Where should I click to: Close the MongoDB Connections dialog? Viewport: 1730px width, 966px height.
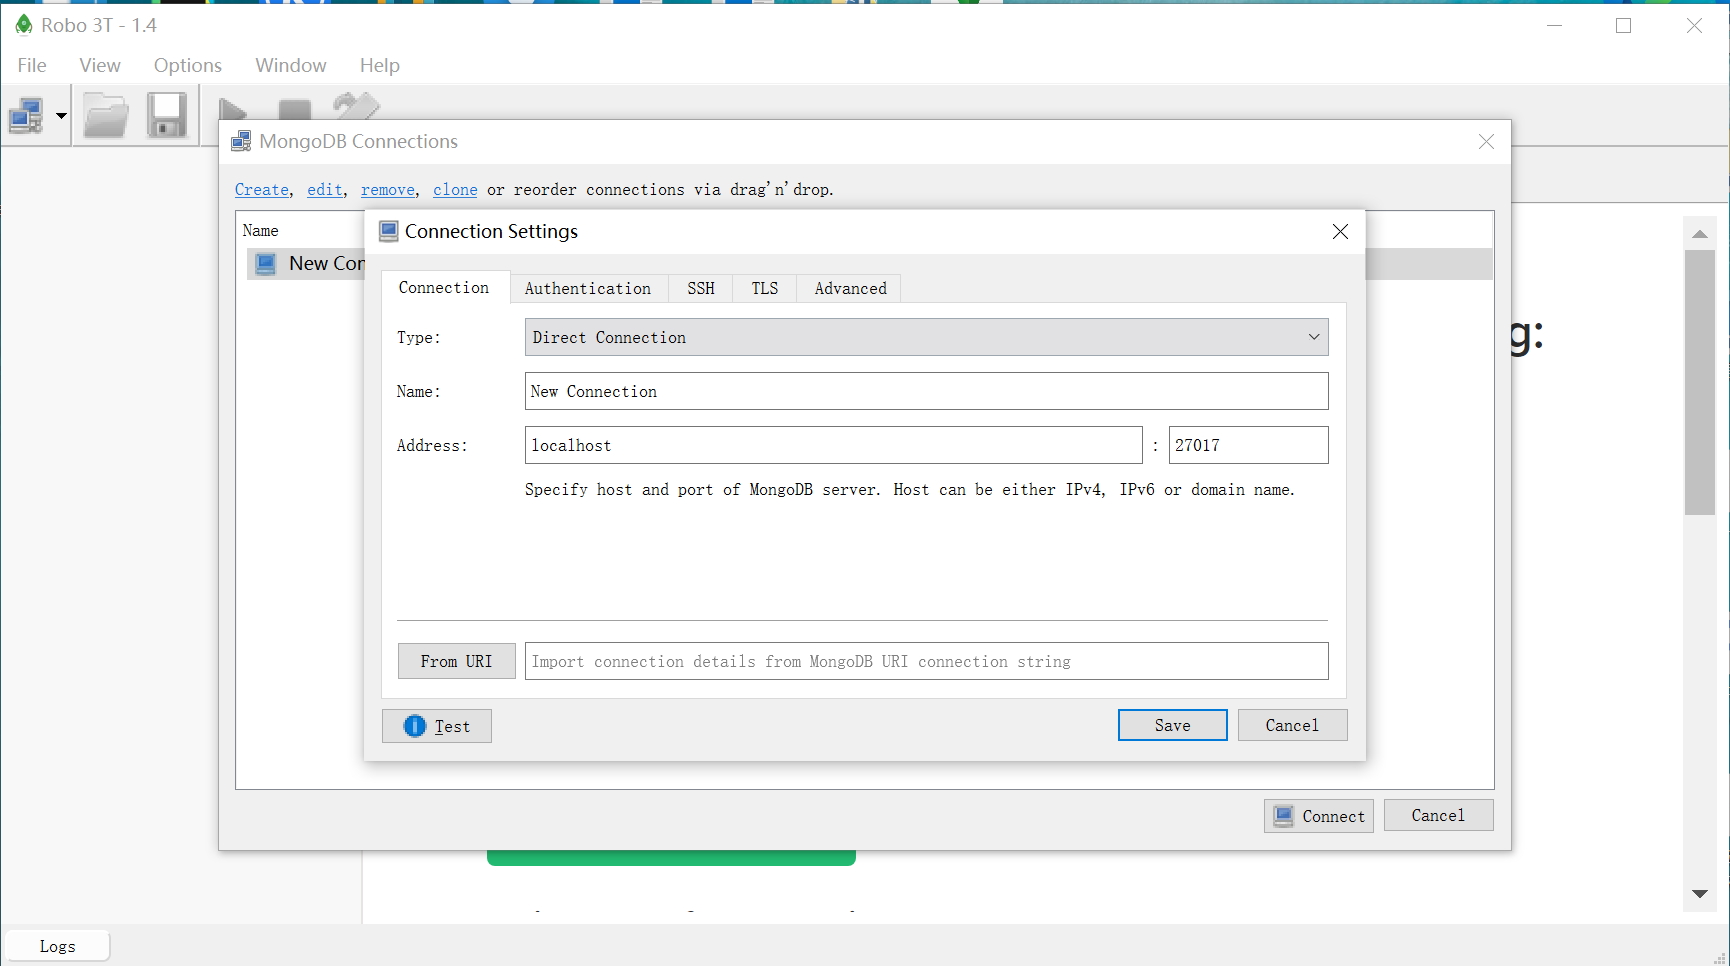[x=1487, y=142]
